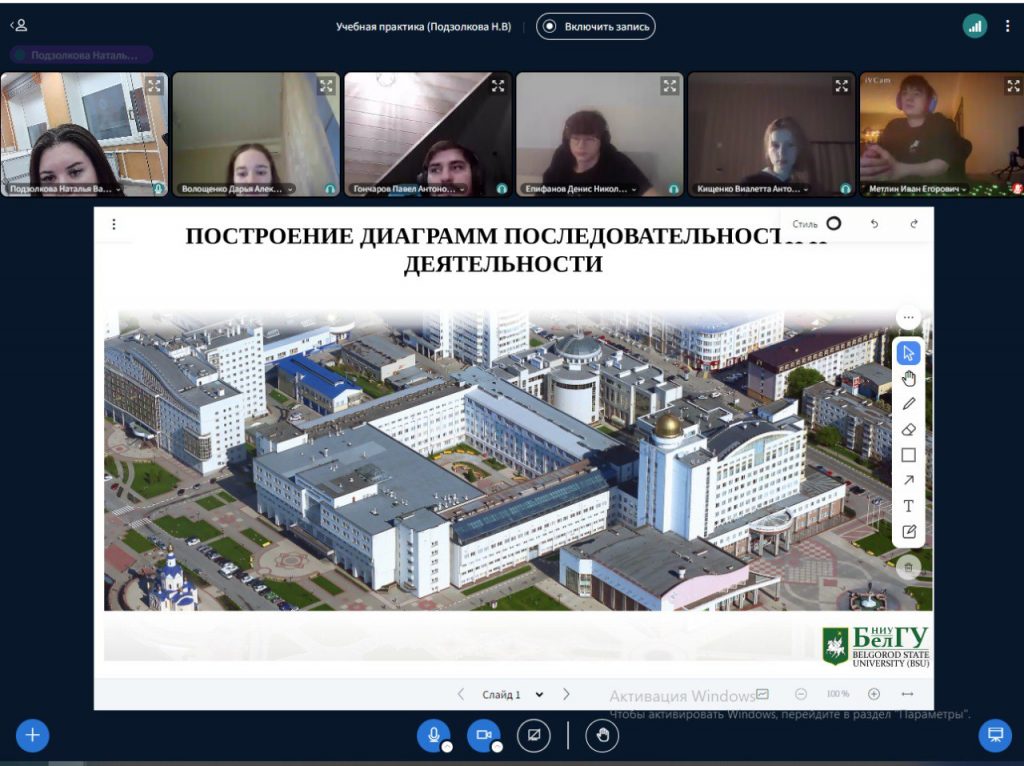Open the Стиль style color picker
Image resolution: width=1024 pixels, height=766 pixels.
[833, 223]
